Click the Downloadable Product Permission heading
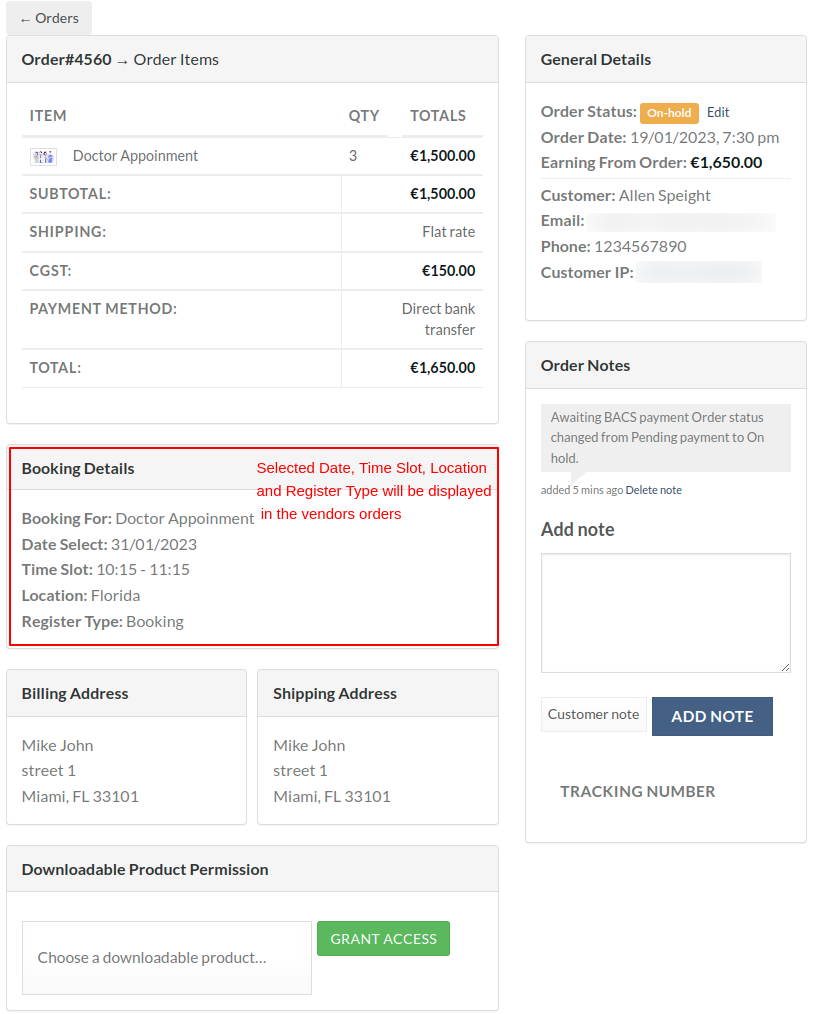The width and height of the screenshot is (814, 1014). point(145,869)
